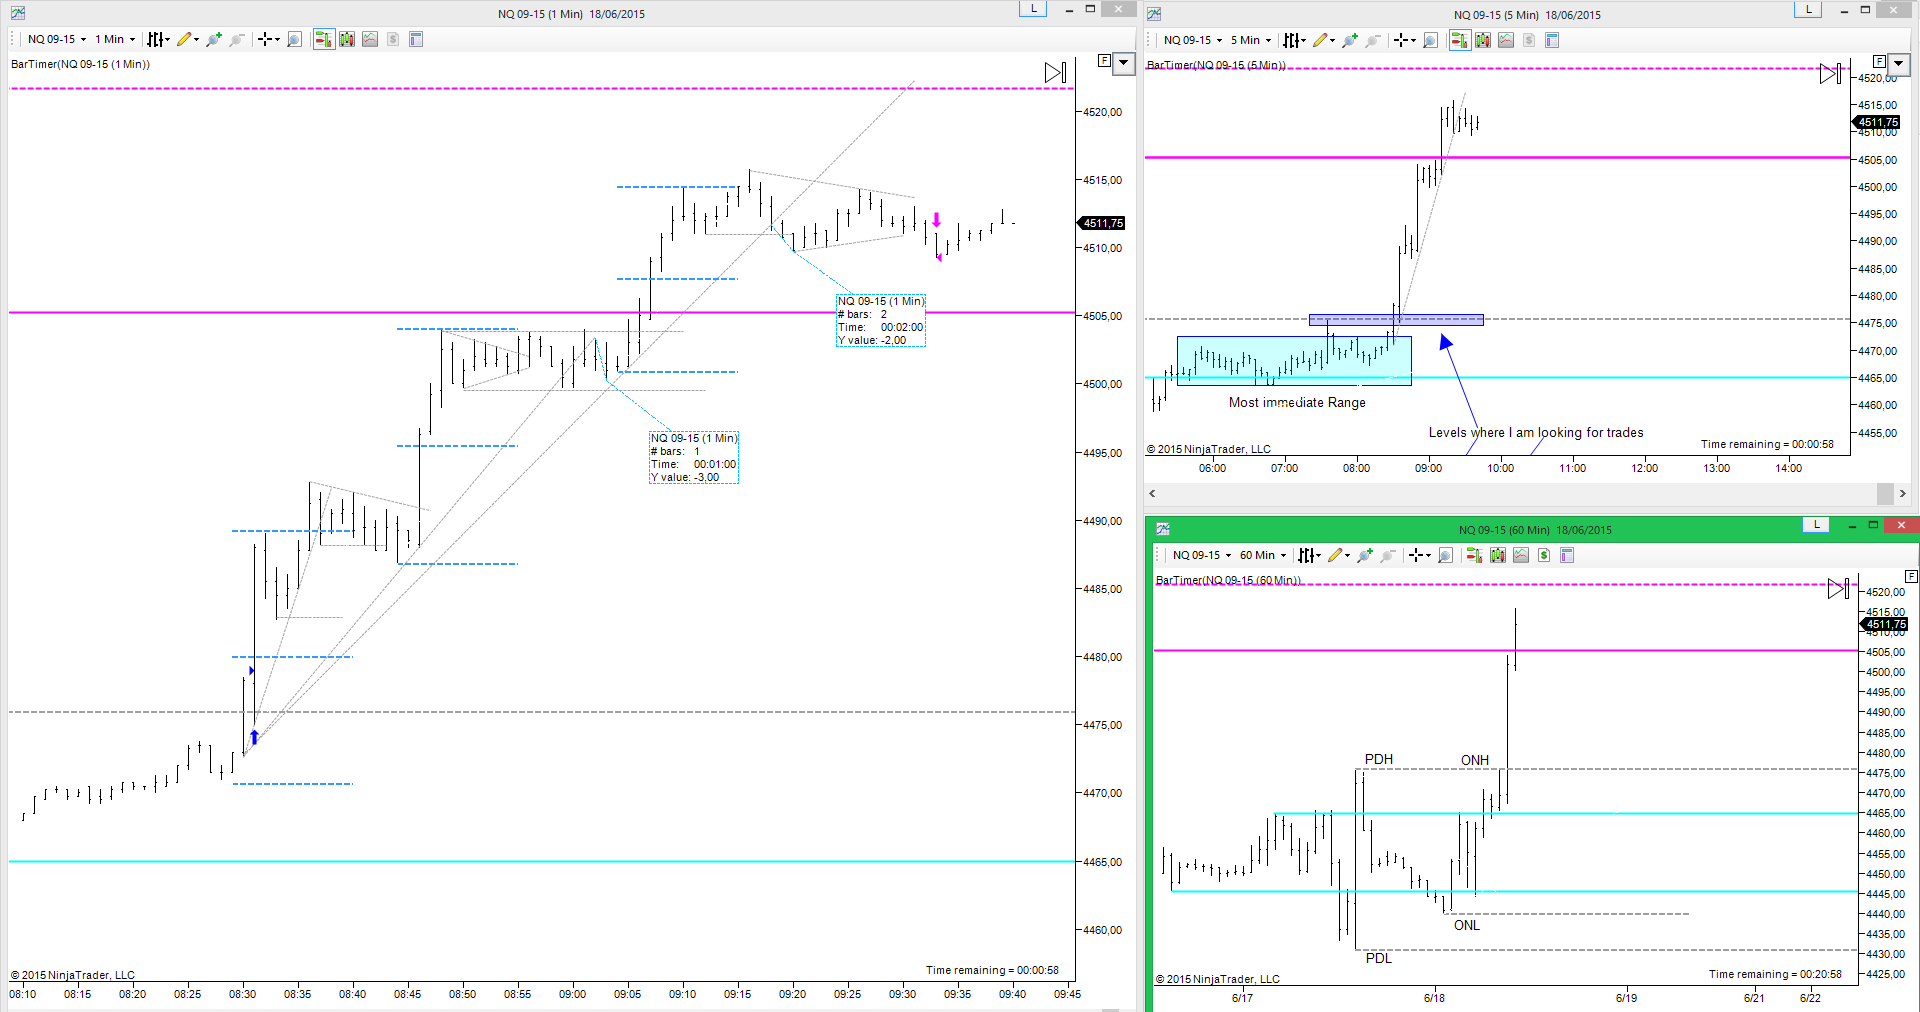The height and width of the screenshot is (1012, 1920).
Task: Open 60 Min interval dropdown
Action: coord(1263,555)
